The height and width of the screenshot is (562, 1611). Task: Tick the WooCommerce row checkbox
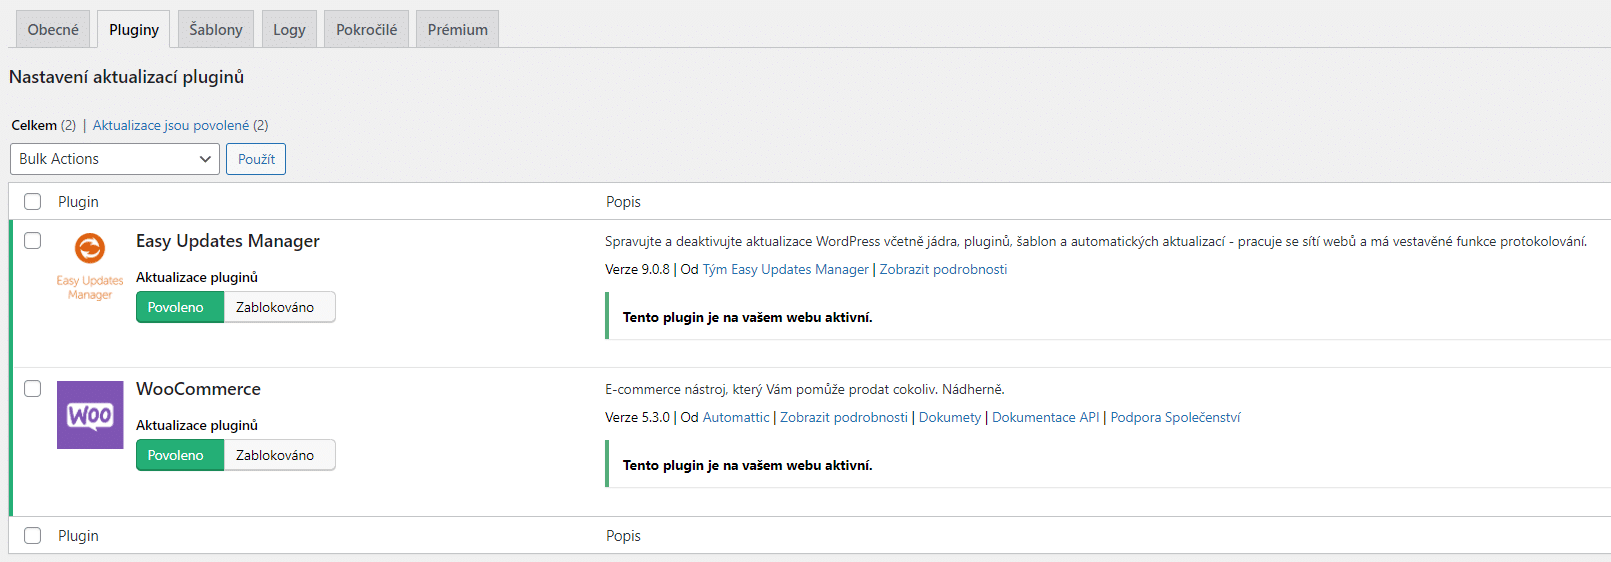coord(33,389)
